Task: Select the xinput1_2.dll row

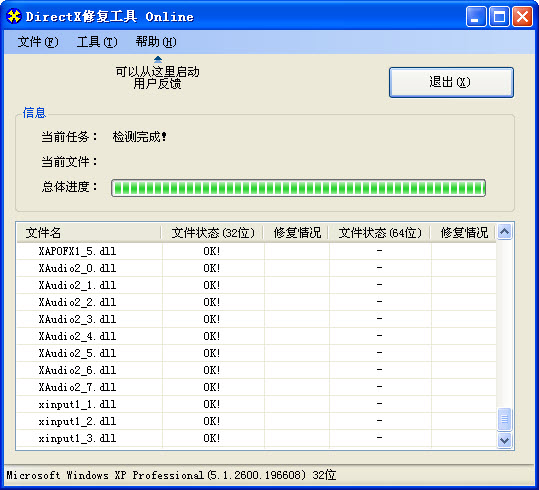Action: 256,421
